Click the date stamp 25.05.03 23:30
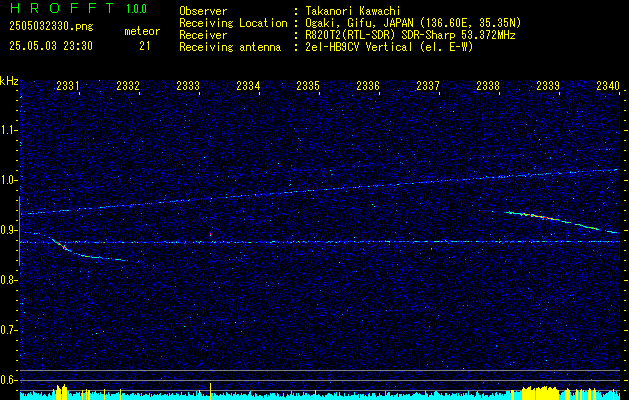 coord(51,46)
